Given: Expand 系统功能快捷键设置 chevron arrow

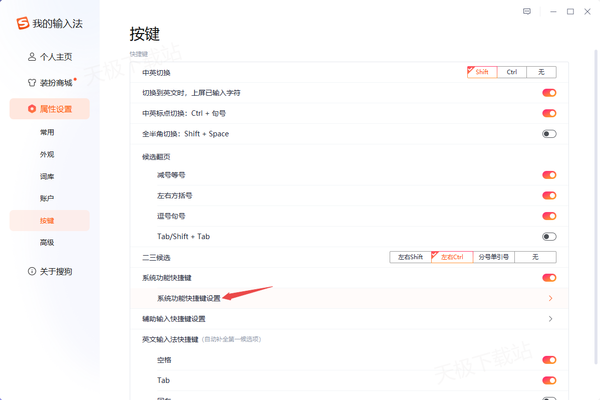Looking at the screenshot, I should tap(551, 298).
